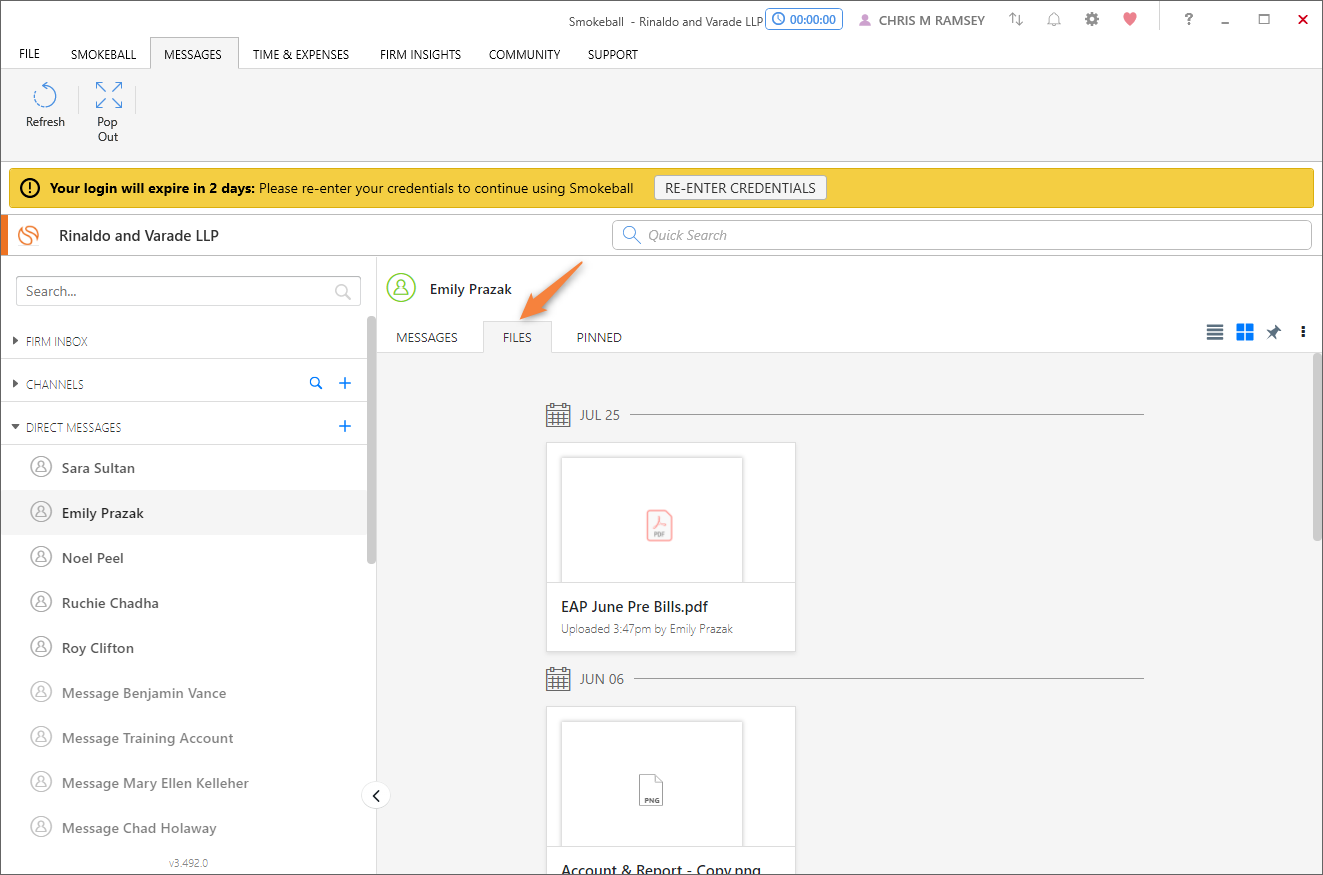Screen dimensions: 1323x875
Task: Click Rinaldo and Varade LLP firm name
Action: pos(139,236)
